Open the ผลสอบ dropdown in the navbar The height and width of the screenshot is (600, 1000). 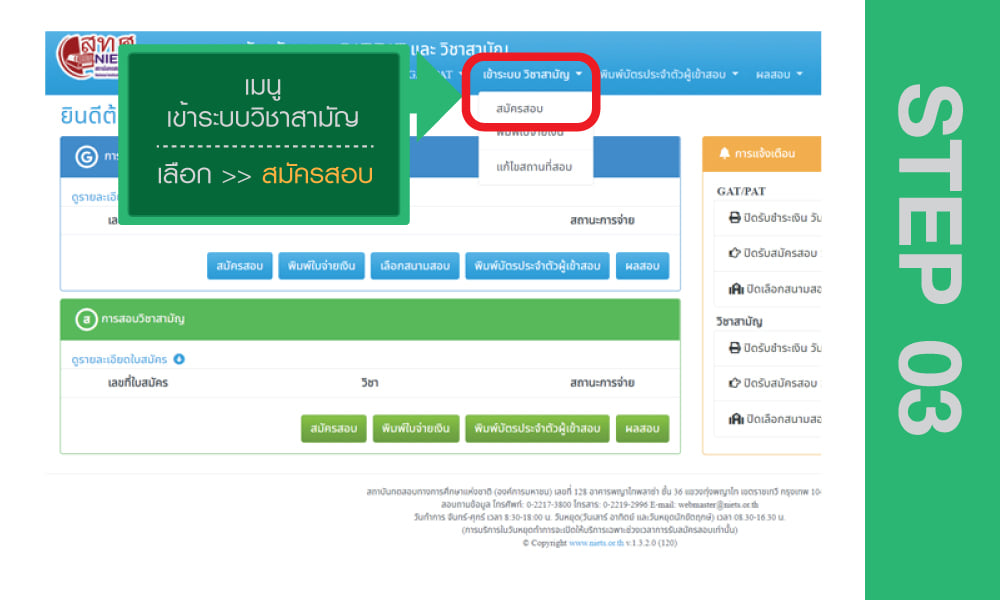tap(779, 75)
